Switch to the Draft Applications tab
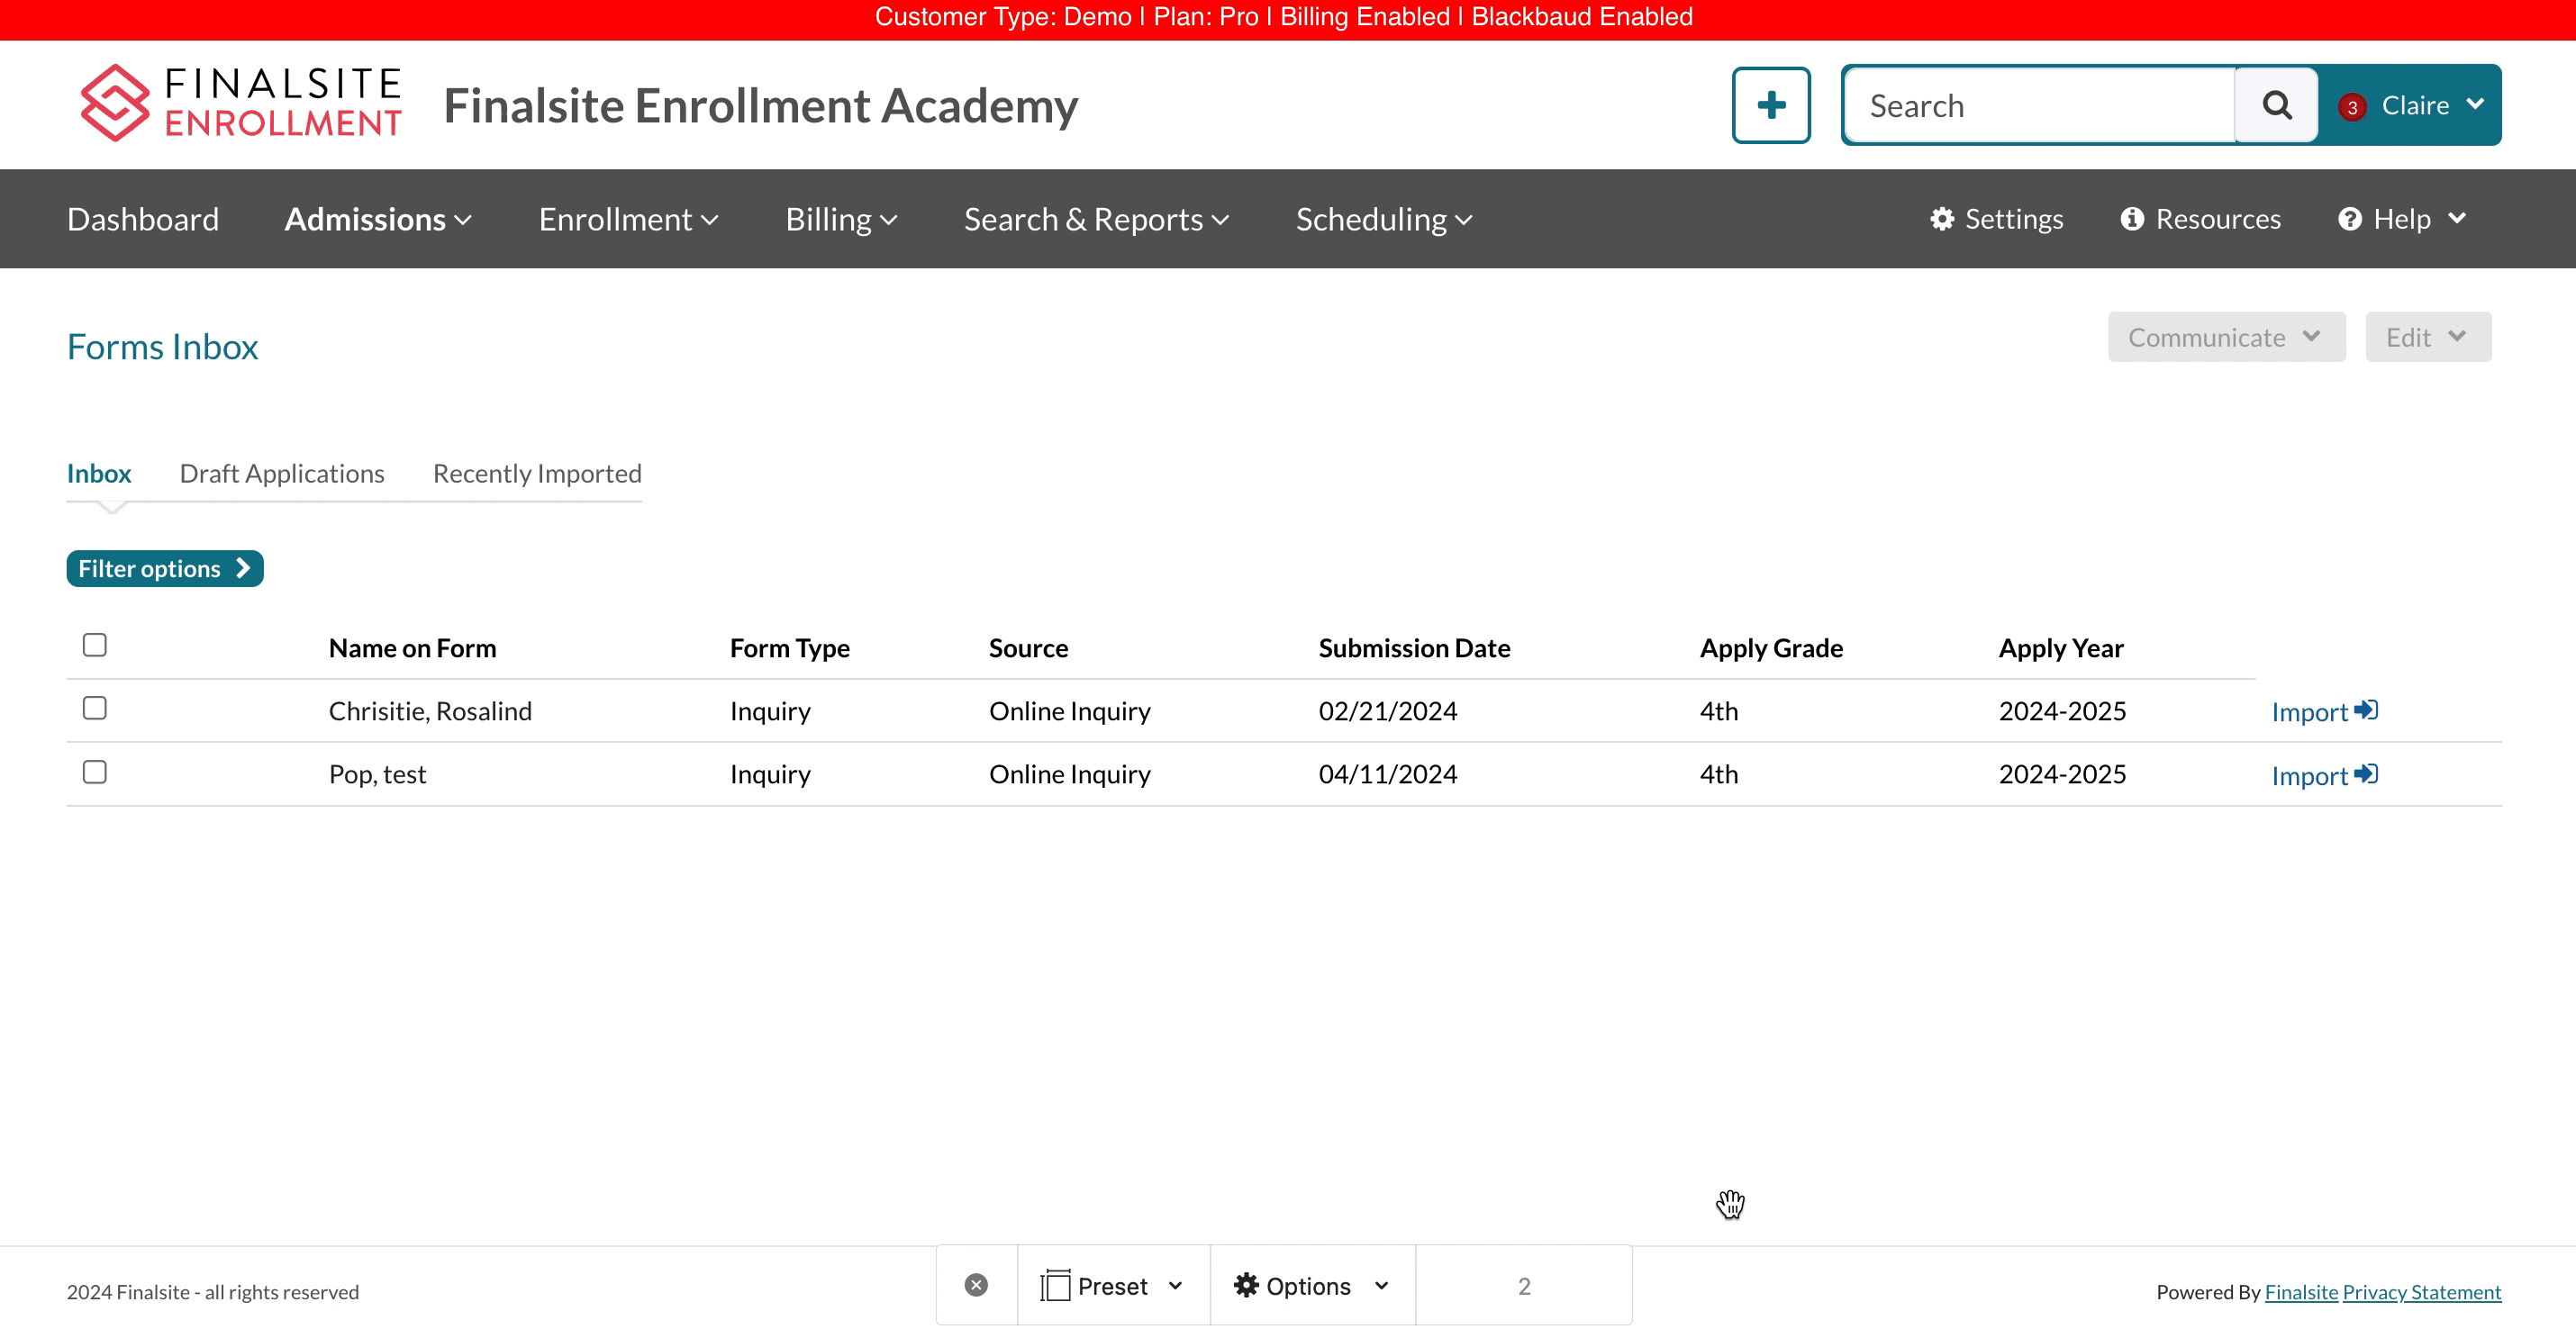This screenshot has width=2576, height=1329. click(279, 473)
